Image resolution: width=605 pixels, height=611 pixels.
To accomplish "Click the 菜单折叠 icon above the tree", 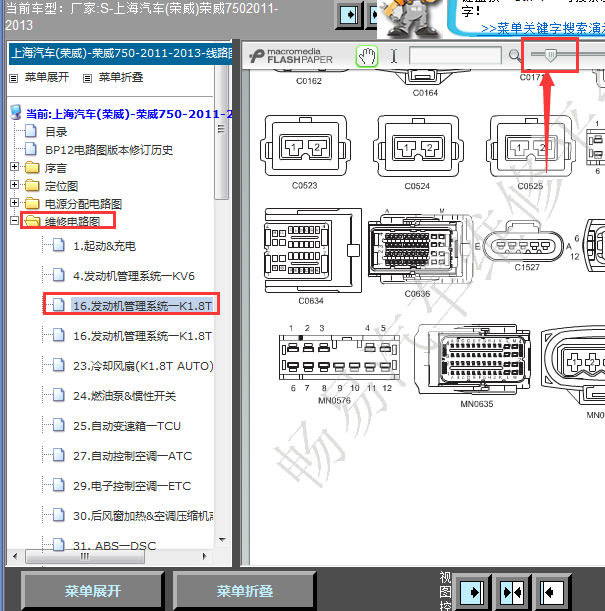I will pyautogui.click(x=88, y=77).
